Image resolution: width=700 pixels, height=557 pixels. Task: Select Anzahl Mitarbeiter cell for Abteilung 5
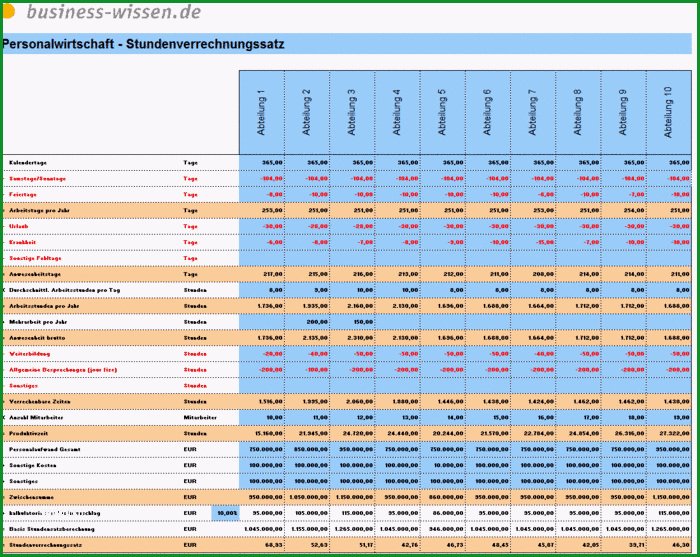click(443, 418)
